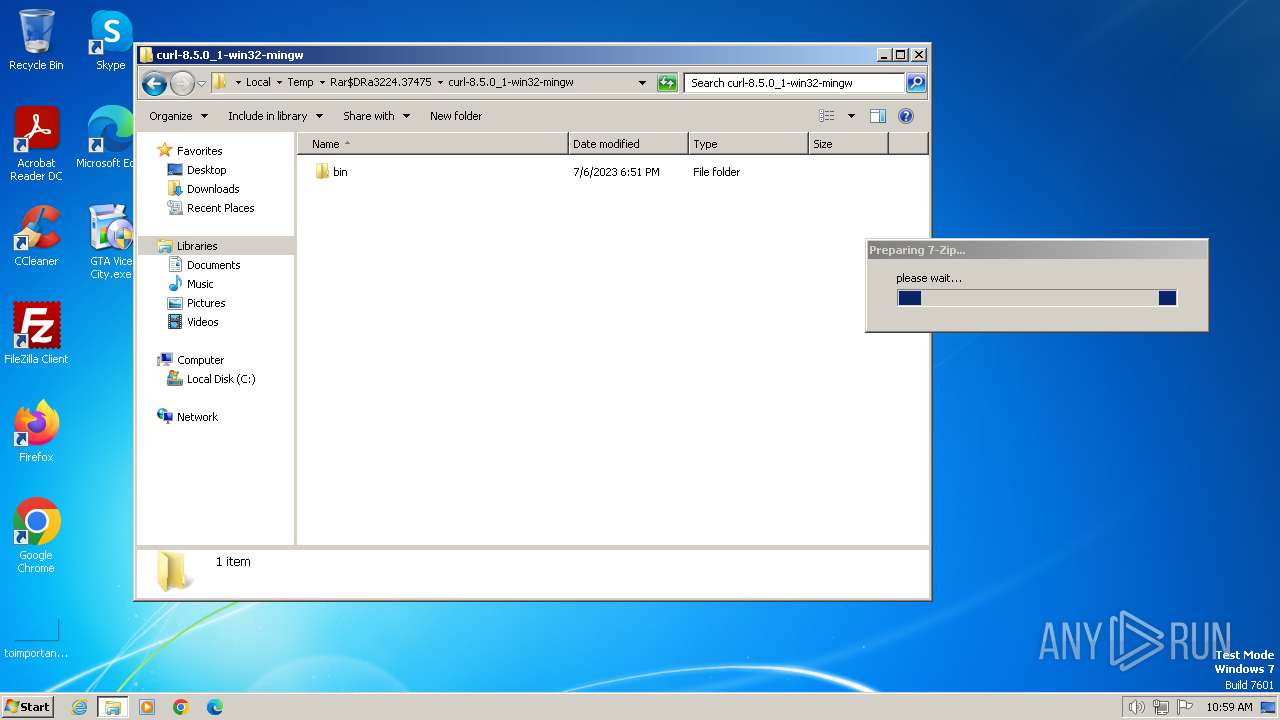1280x720 pixels.
Task: Open CCleaner desktop shortcut
Action: click(x=36, y=236)
